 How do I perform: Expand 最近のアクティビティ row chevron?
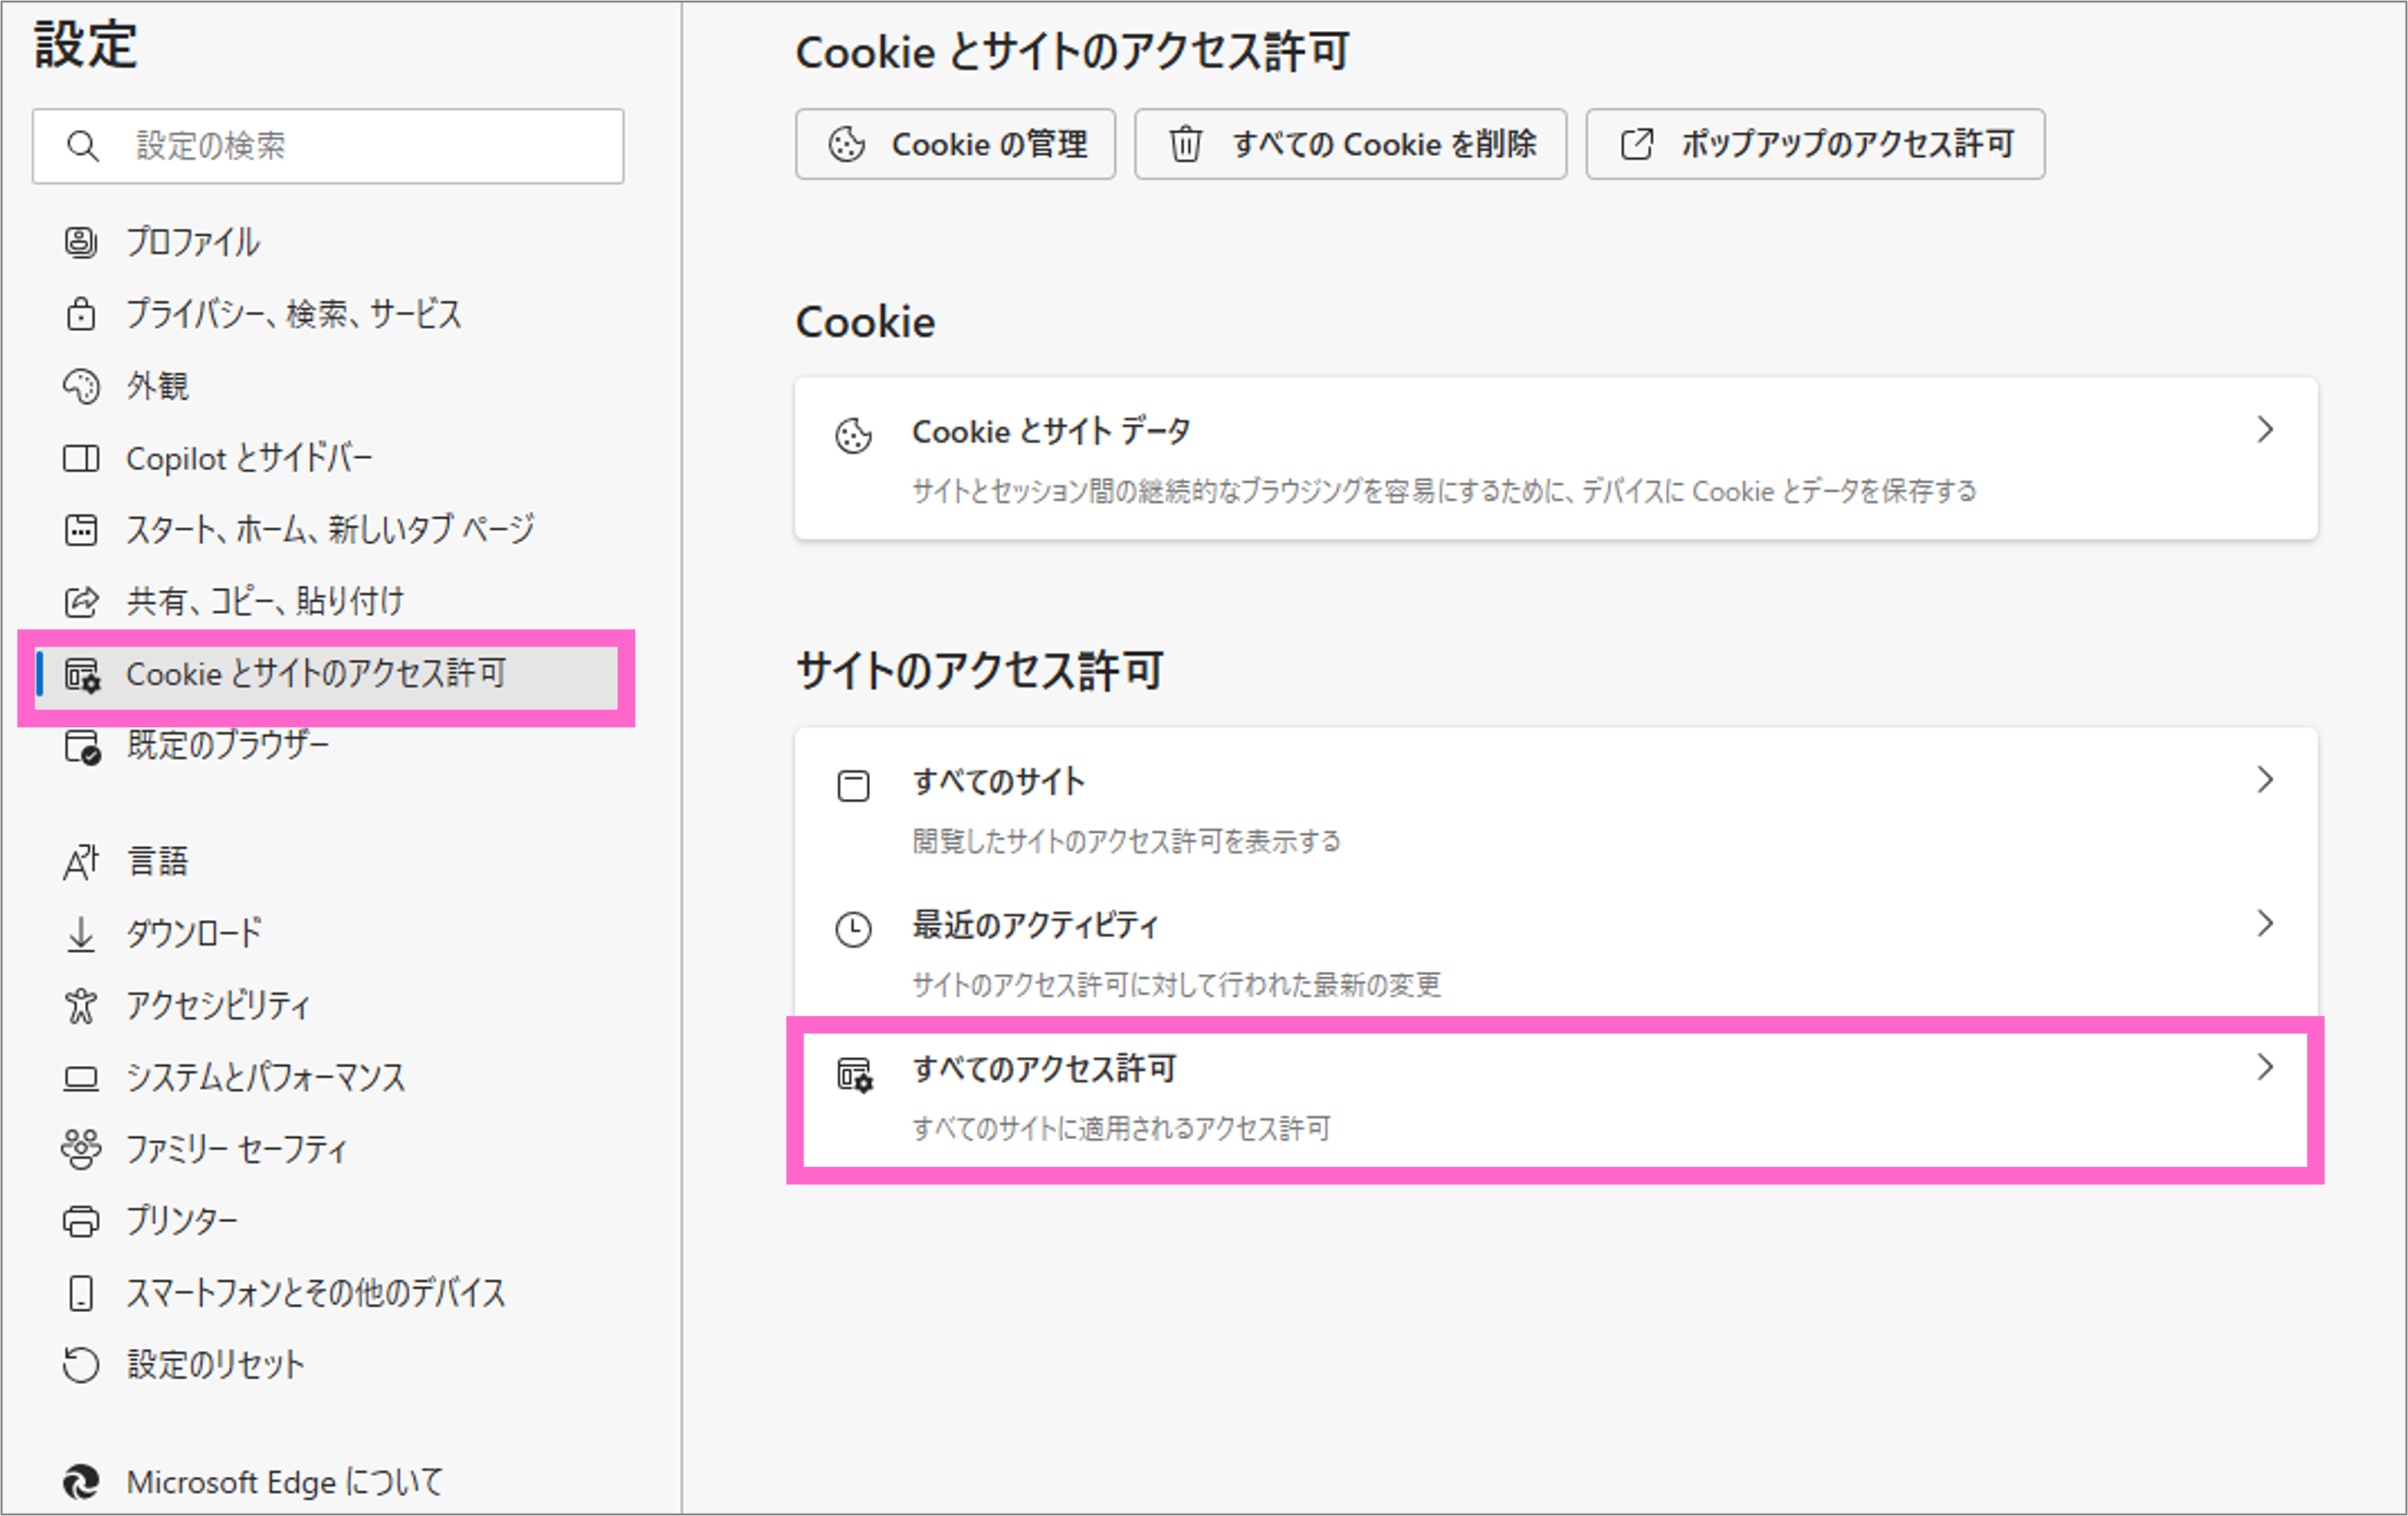coord(2265,924)
